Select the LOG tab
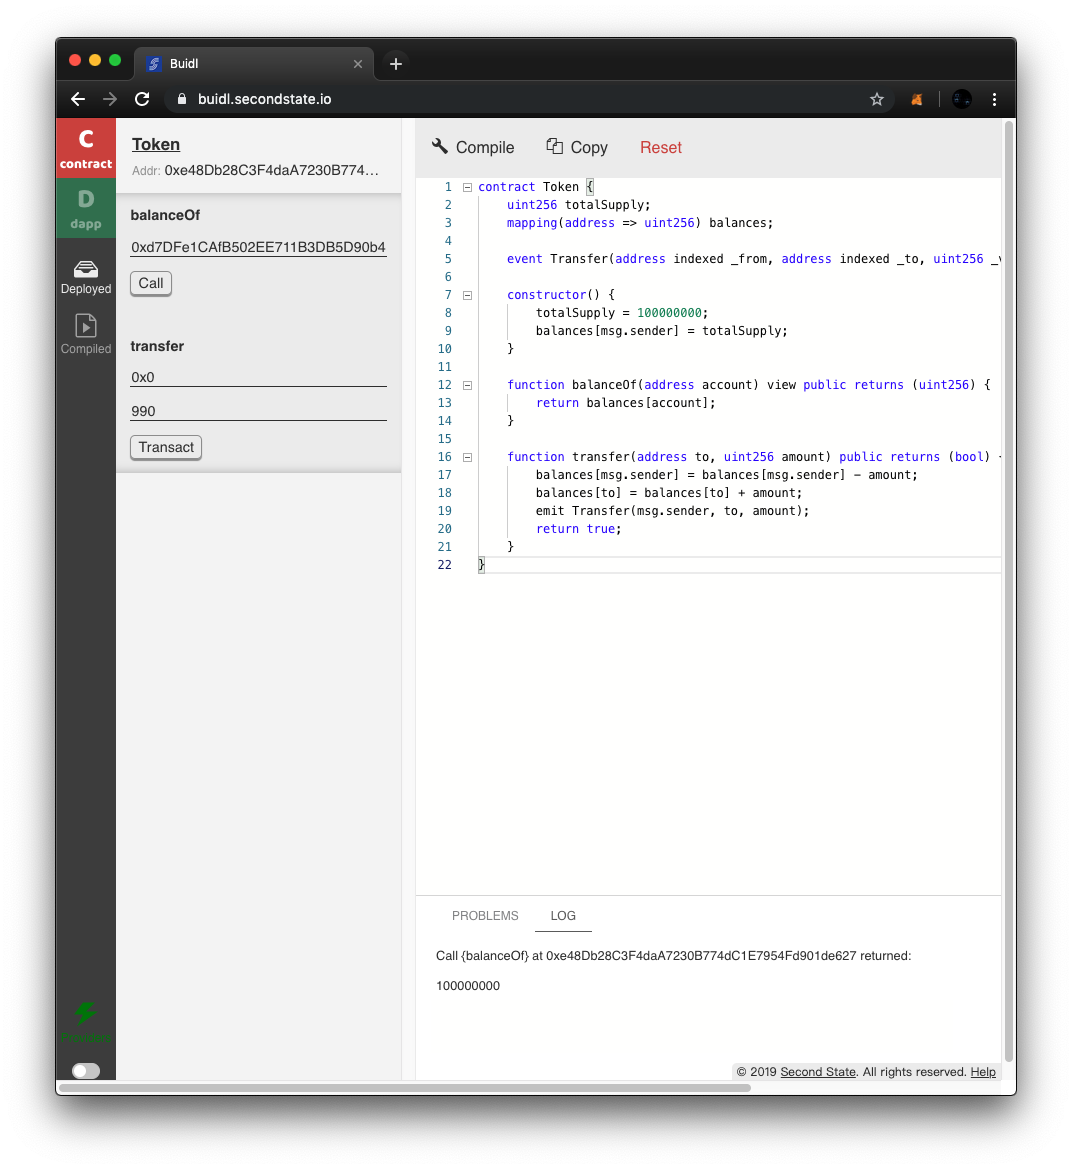This screenshot has height=1169, width=1072. [x=563, y=916]
